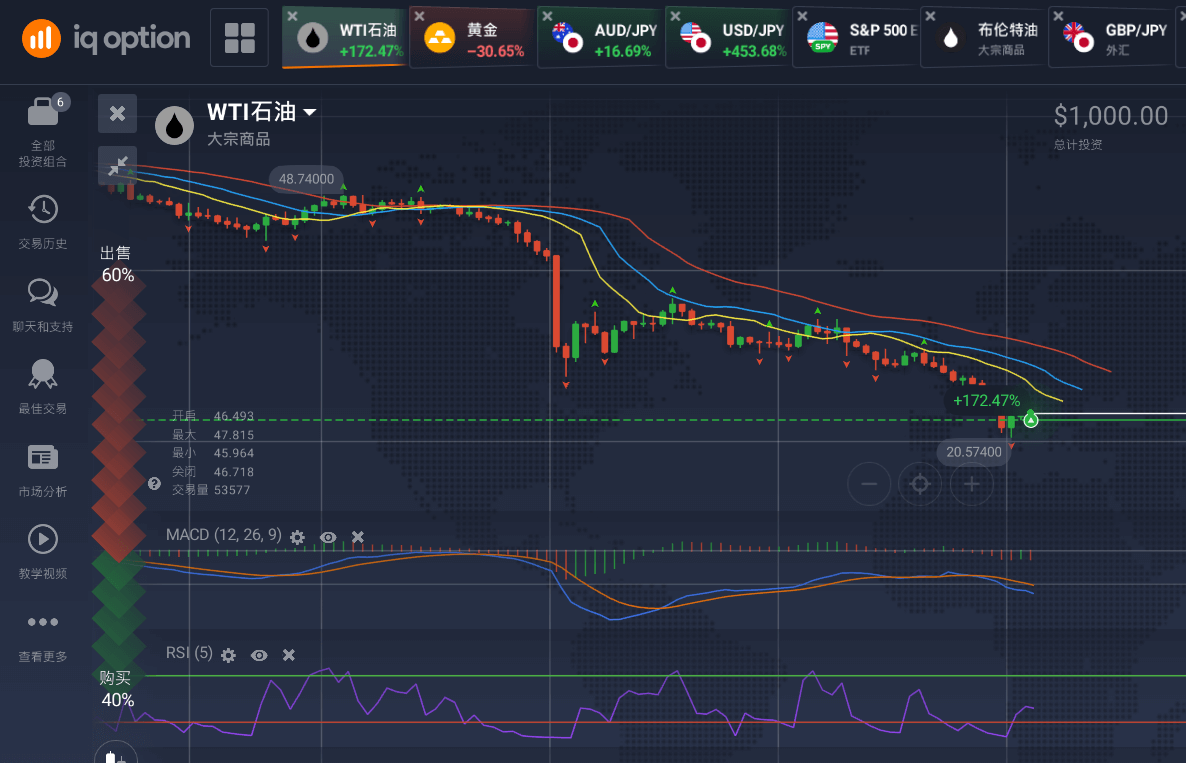Viewport: 1186px width, 763px height.
Task: Open the best trades leaderboard icon
Action: click(43, 374)
